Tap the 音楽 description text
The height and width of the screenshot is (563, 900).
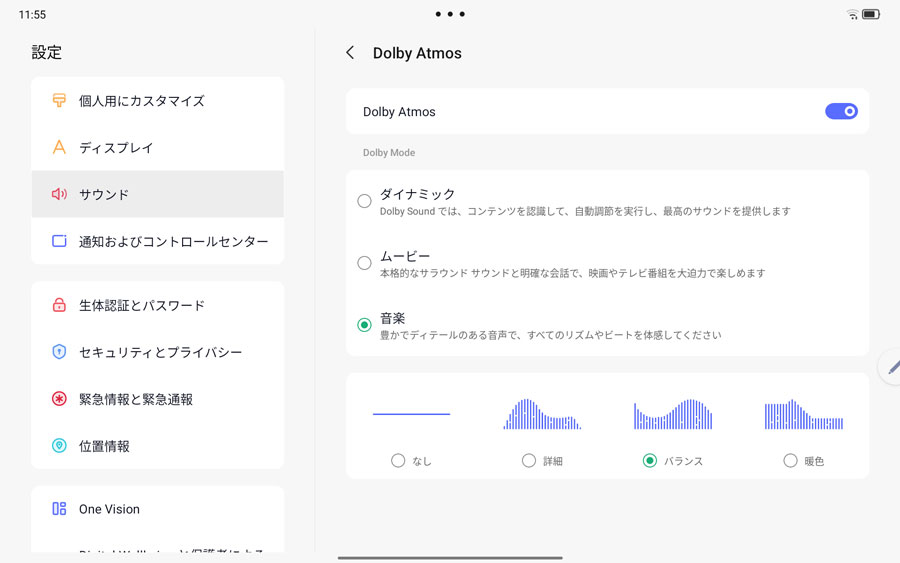coord(550,335)
